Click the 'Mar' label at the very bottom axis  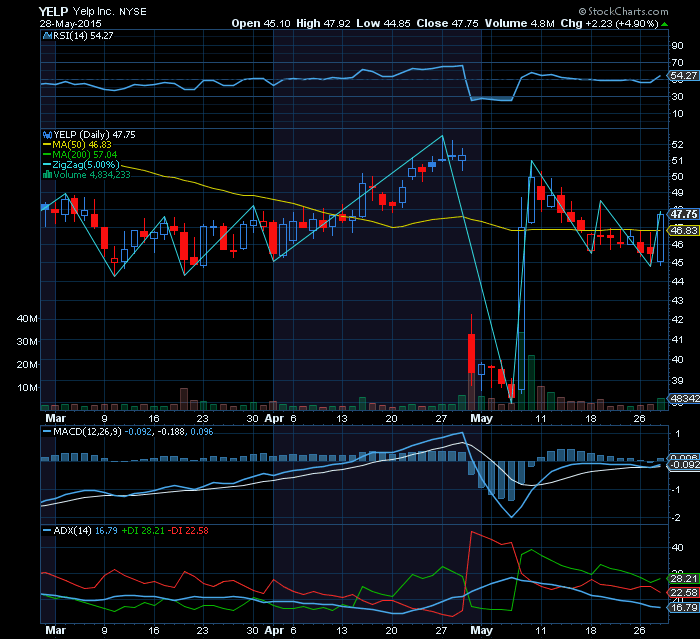55,630
